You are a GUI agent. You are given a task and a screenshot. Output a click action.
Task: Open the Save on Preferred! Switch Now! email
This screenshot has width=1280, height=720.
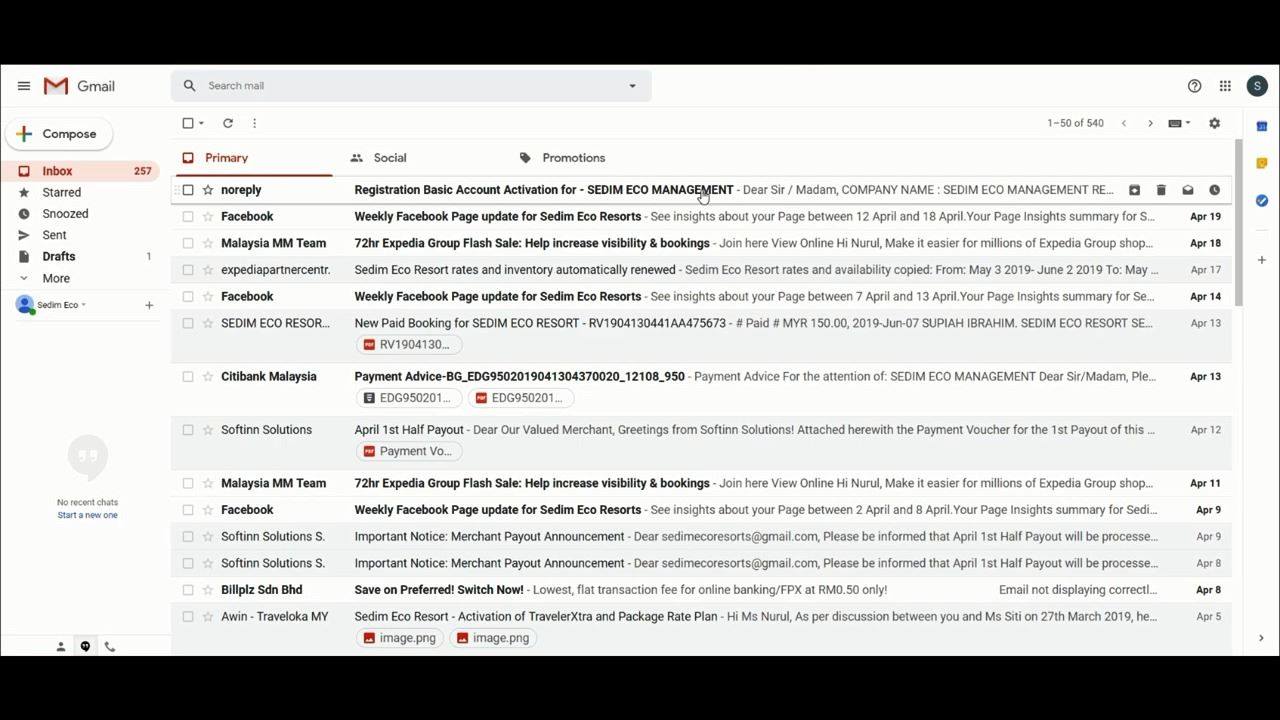click(701, 590)
